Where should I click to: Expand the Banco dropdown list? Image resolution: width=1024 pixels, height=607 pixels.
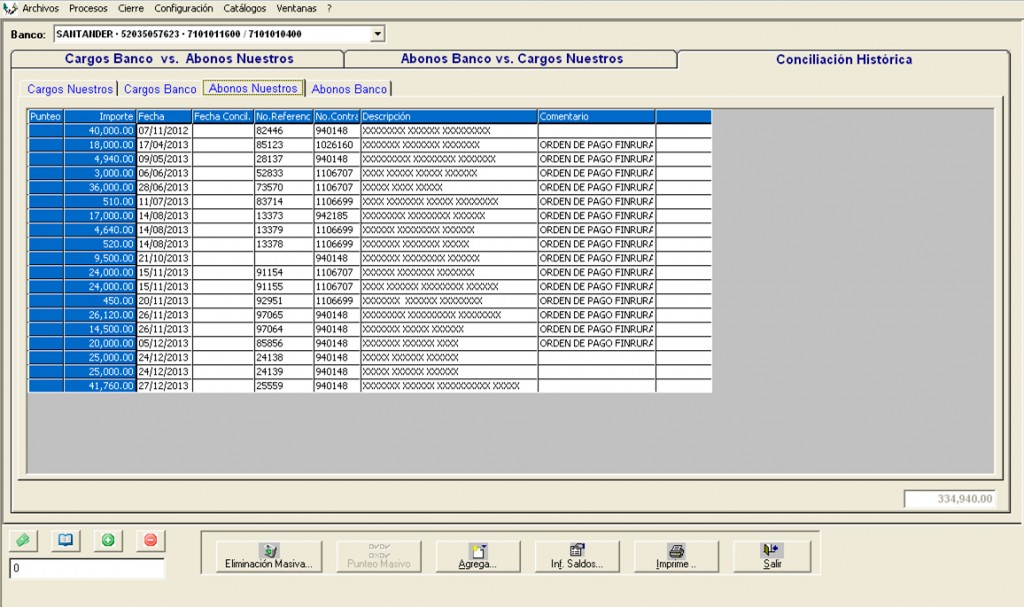click(377, 35)
